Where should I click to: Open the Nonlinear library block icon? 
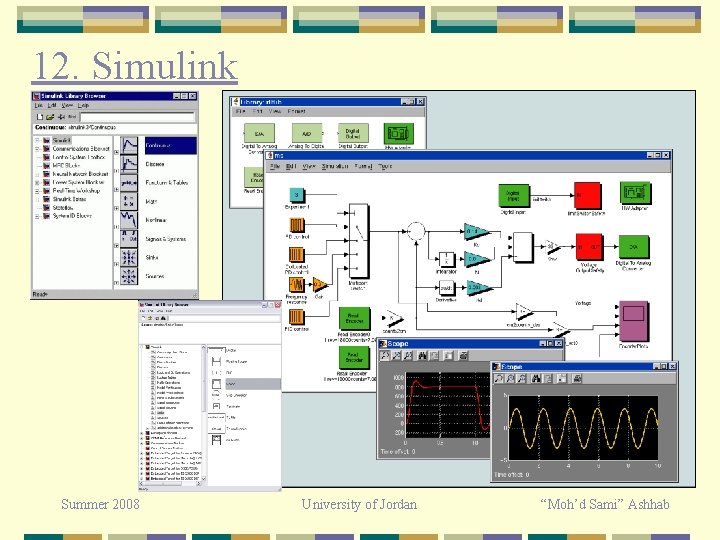pos(129,220)
